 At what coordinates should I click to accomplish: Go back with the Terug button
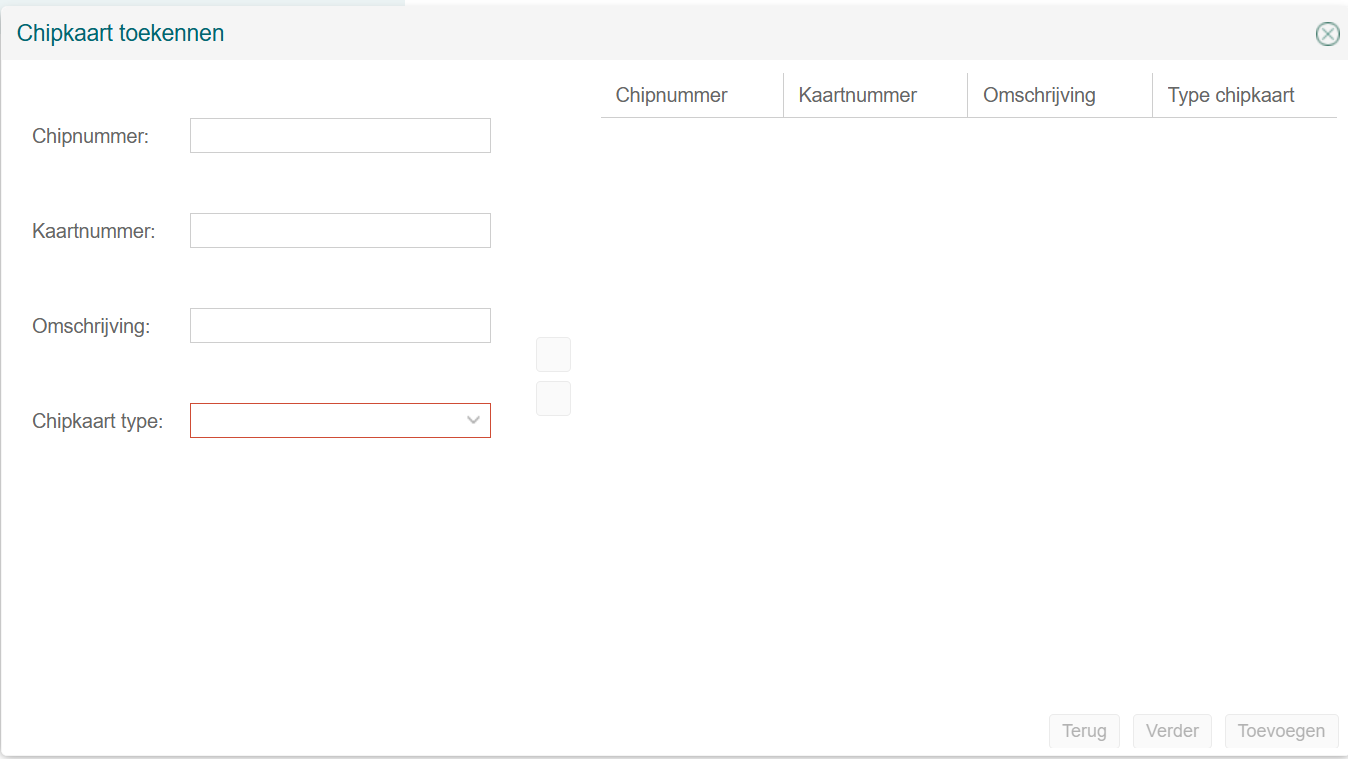point(1084,731)
